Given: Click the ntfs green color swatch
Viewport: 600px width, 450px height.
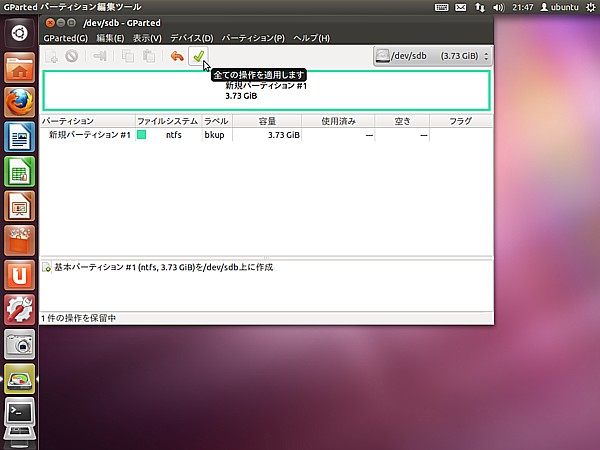Looking at the screenshot, I should pyautogui.click(x=142, y=135).
